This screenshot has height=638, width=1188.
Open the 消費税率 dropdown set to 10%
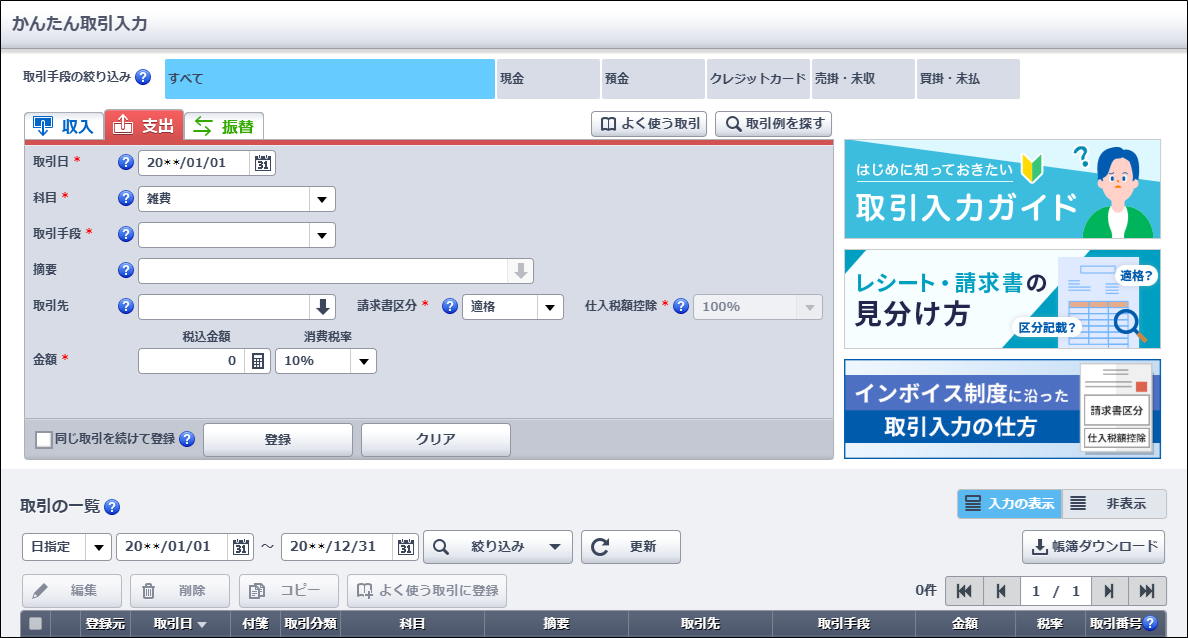[x=363, y=361]
